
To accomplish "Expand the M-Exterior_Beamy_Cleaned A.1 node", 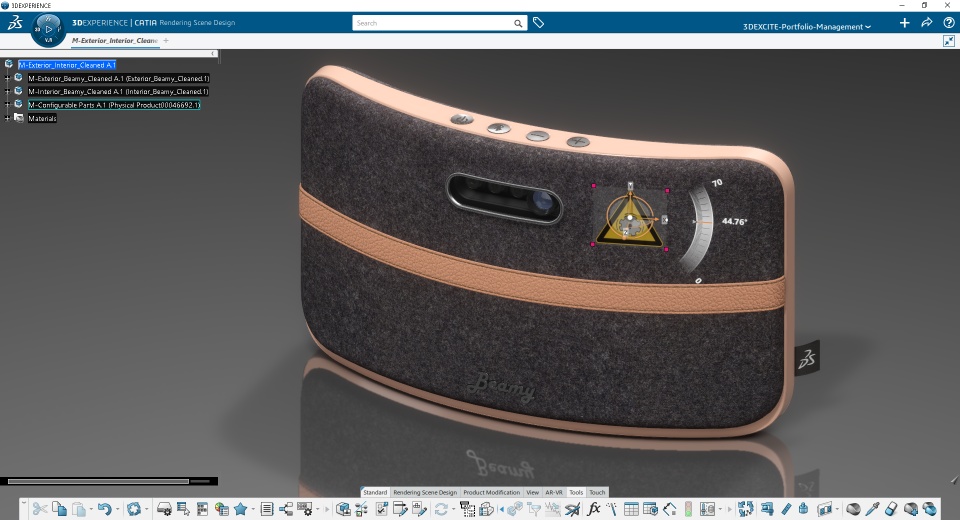I will tap(8, 78).
